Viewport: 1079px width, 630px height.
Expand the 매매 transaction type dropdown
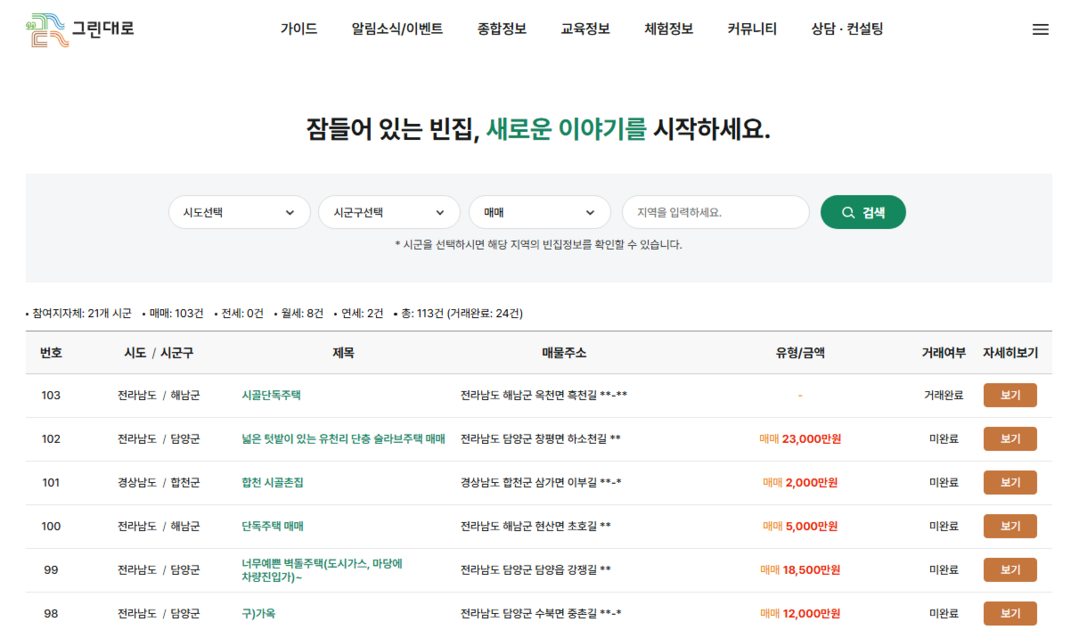coord(539,212)
